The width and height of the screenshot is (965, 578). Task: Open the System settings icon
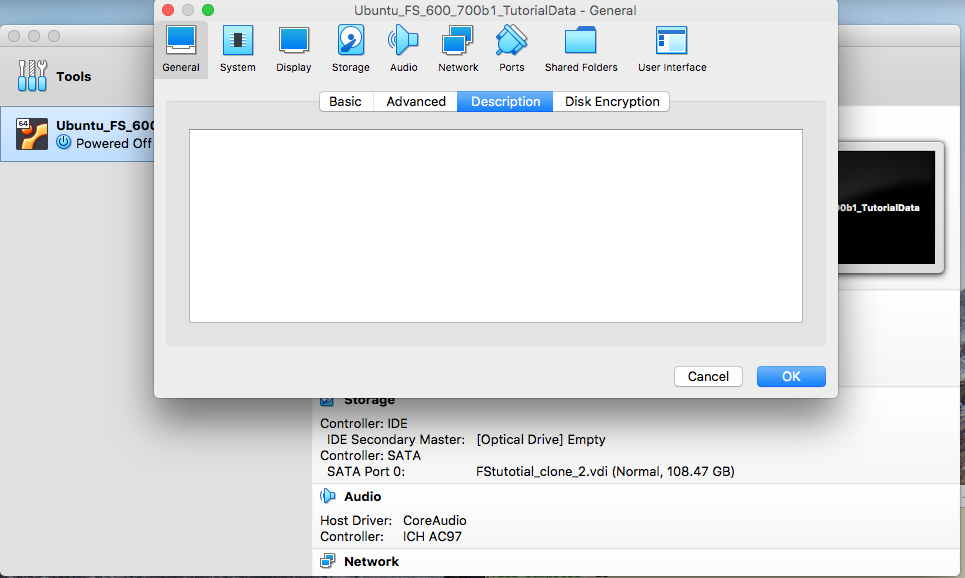click(x=237, y=49)
